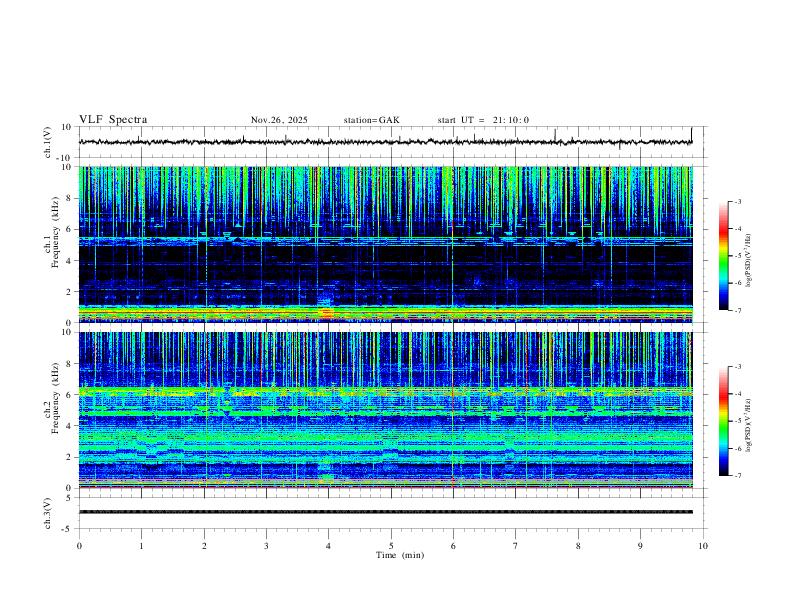792x612 pixels.
Task: Click the "Time (min)" axis title
Action: tap(400, 555)
